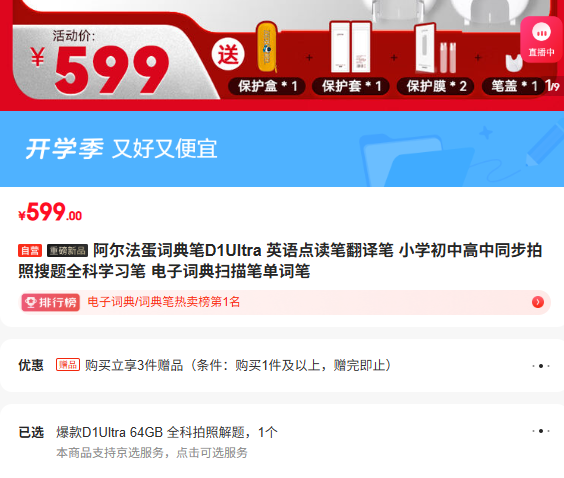
Task: Click the 保护盒 *1 gift label
Action: point(267,86)
